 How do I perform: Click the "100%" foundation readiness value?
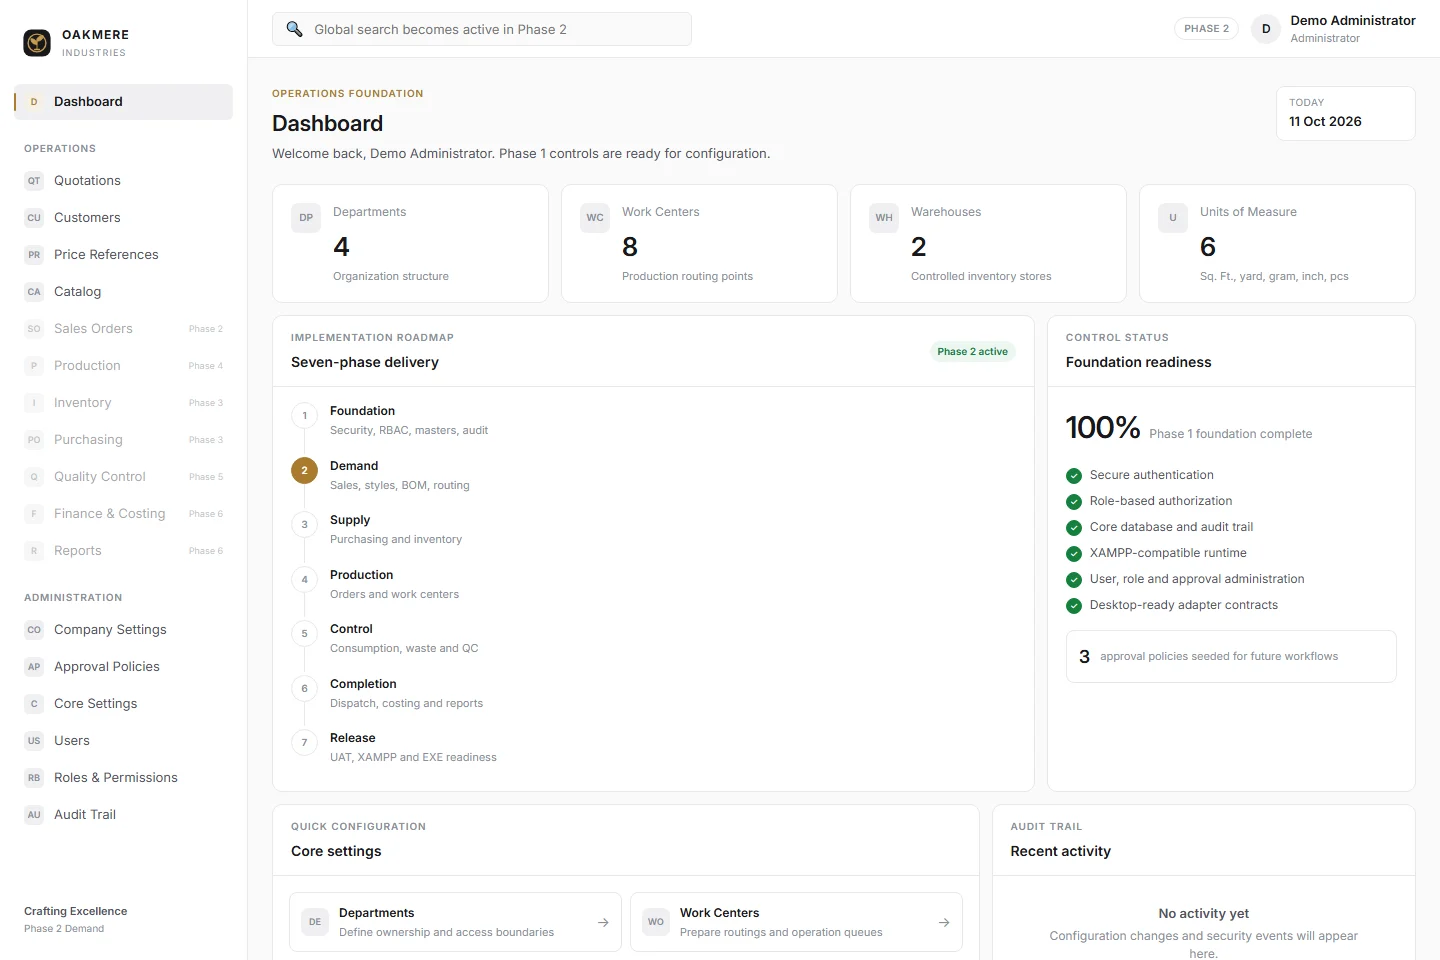pos(1103,428)
